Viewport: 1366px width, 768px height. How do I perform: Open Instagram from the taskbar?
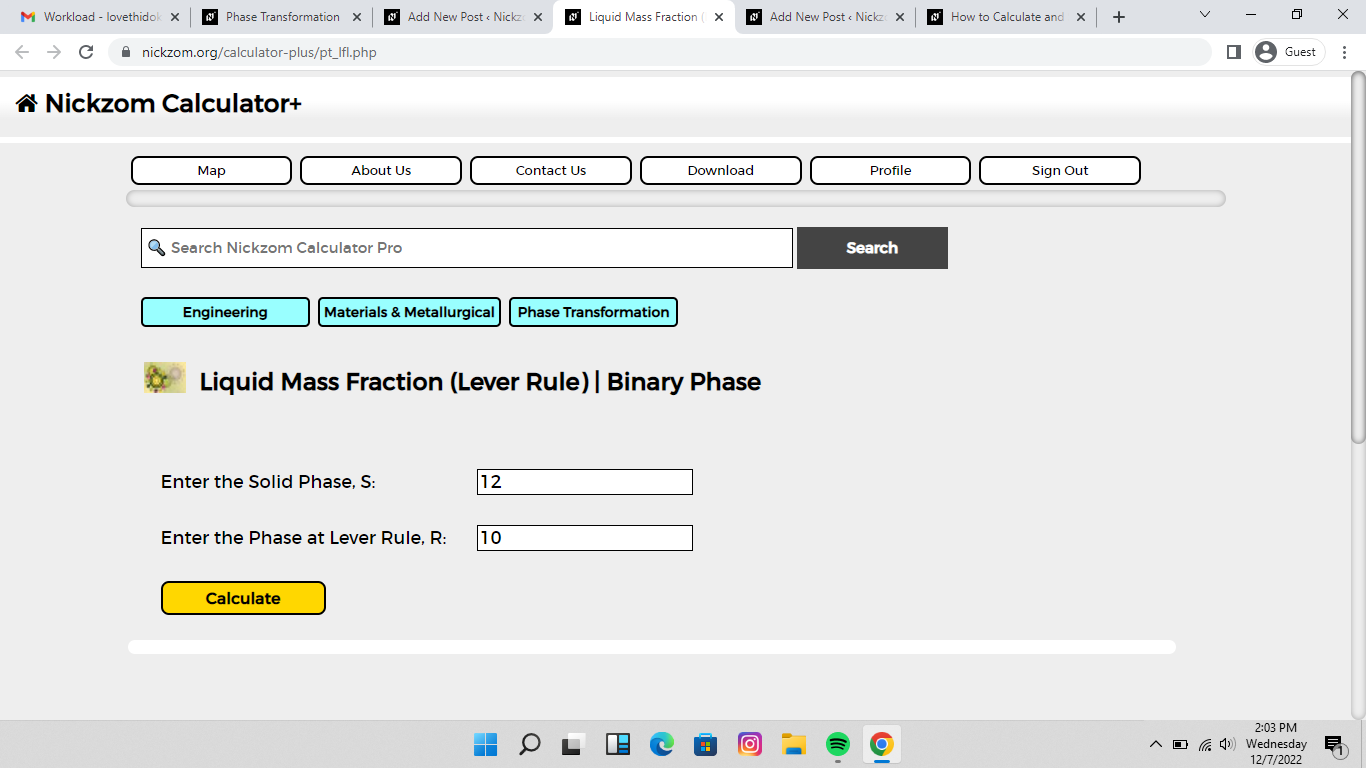pyautogui.click(x=750, y=744)
